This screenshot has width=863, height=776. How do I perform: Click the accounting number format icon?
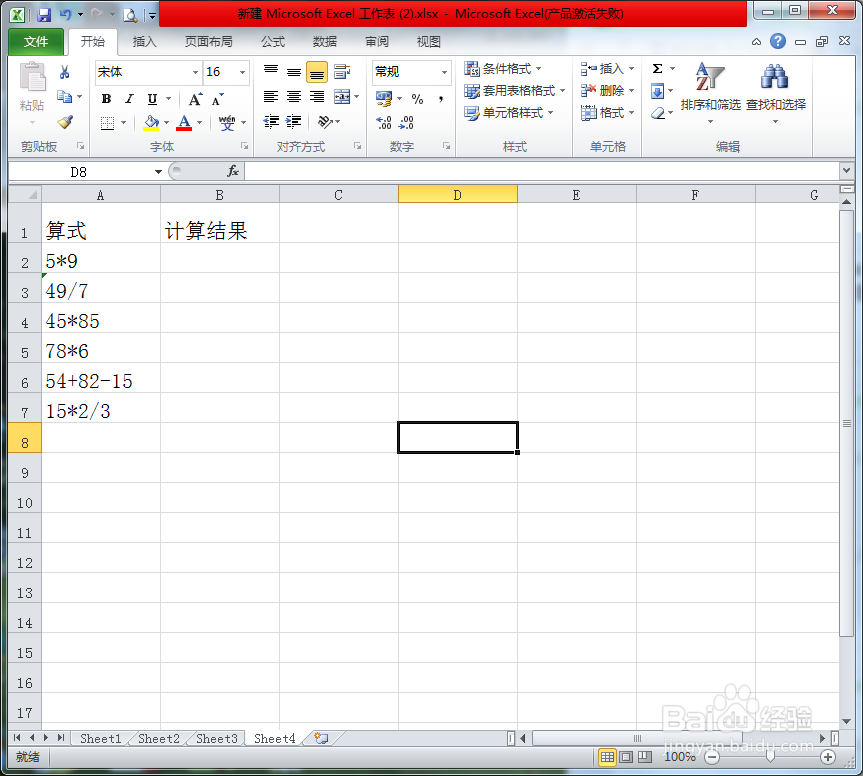[x=384, y=99]
